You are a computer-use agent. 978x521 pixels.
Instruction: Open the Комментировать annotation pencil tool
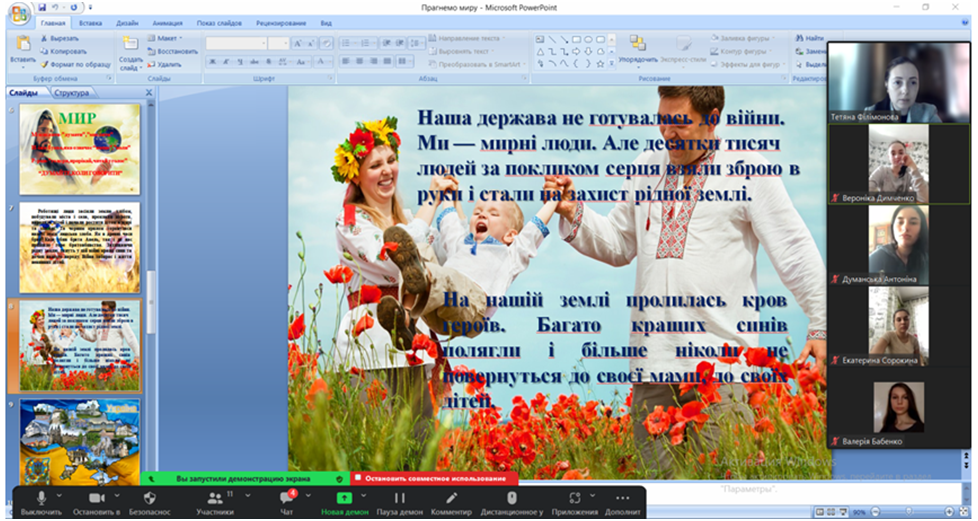point(452,498)
